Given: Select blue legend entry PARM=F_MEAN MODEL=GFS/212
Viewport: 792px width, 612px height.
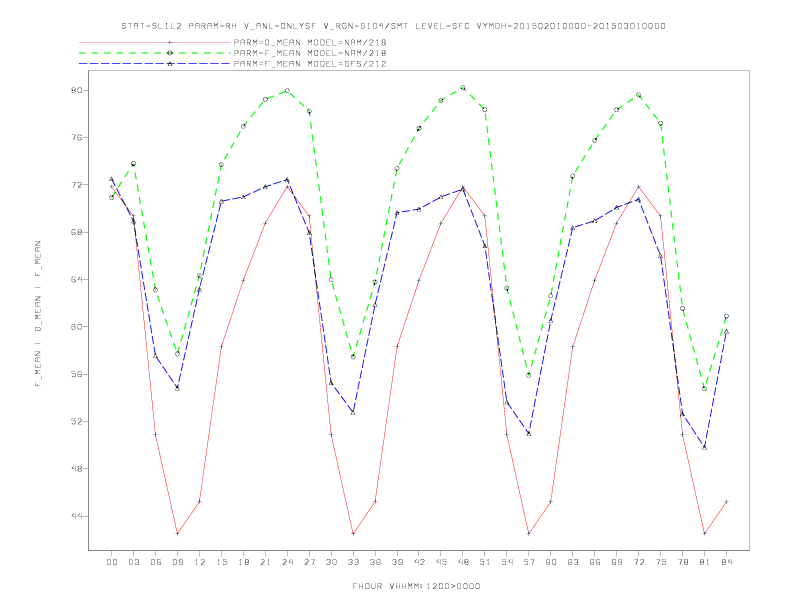Looking at the screenshot, I should pos(310,64).
